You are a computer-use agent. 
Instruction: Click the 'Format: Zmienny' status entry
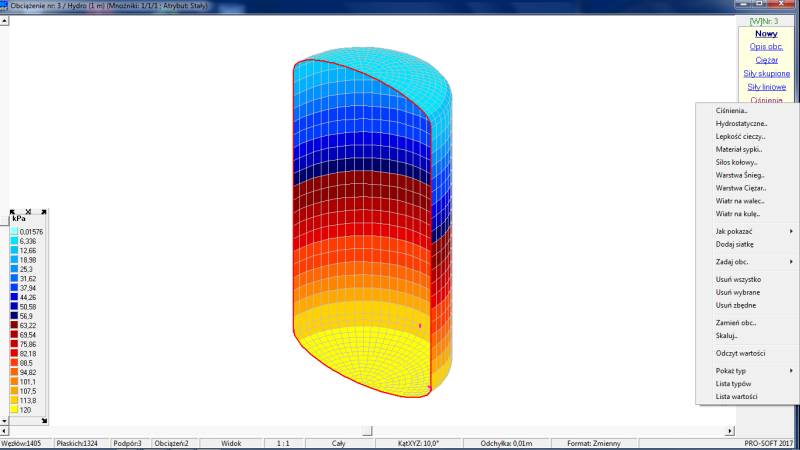click(594, 443)
